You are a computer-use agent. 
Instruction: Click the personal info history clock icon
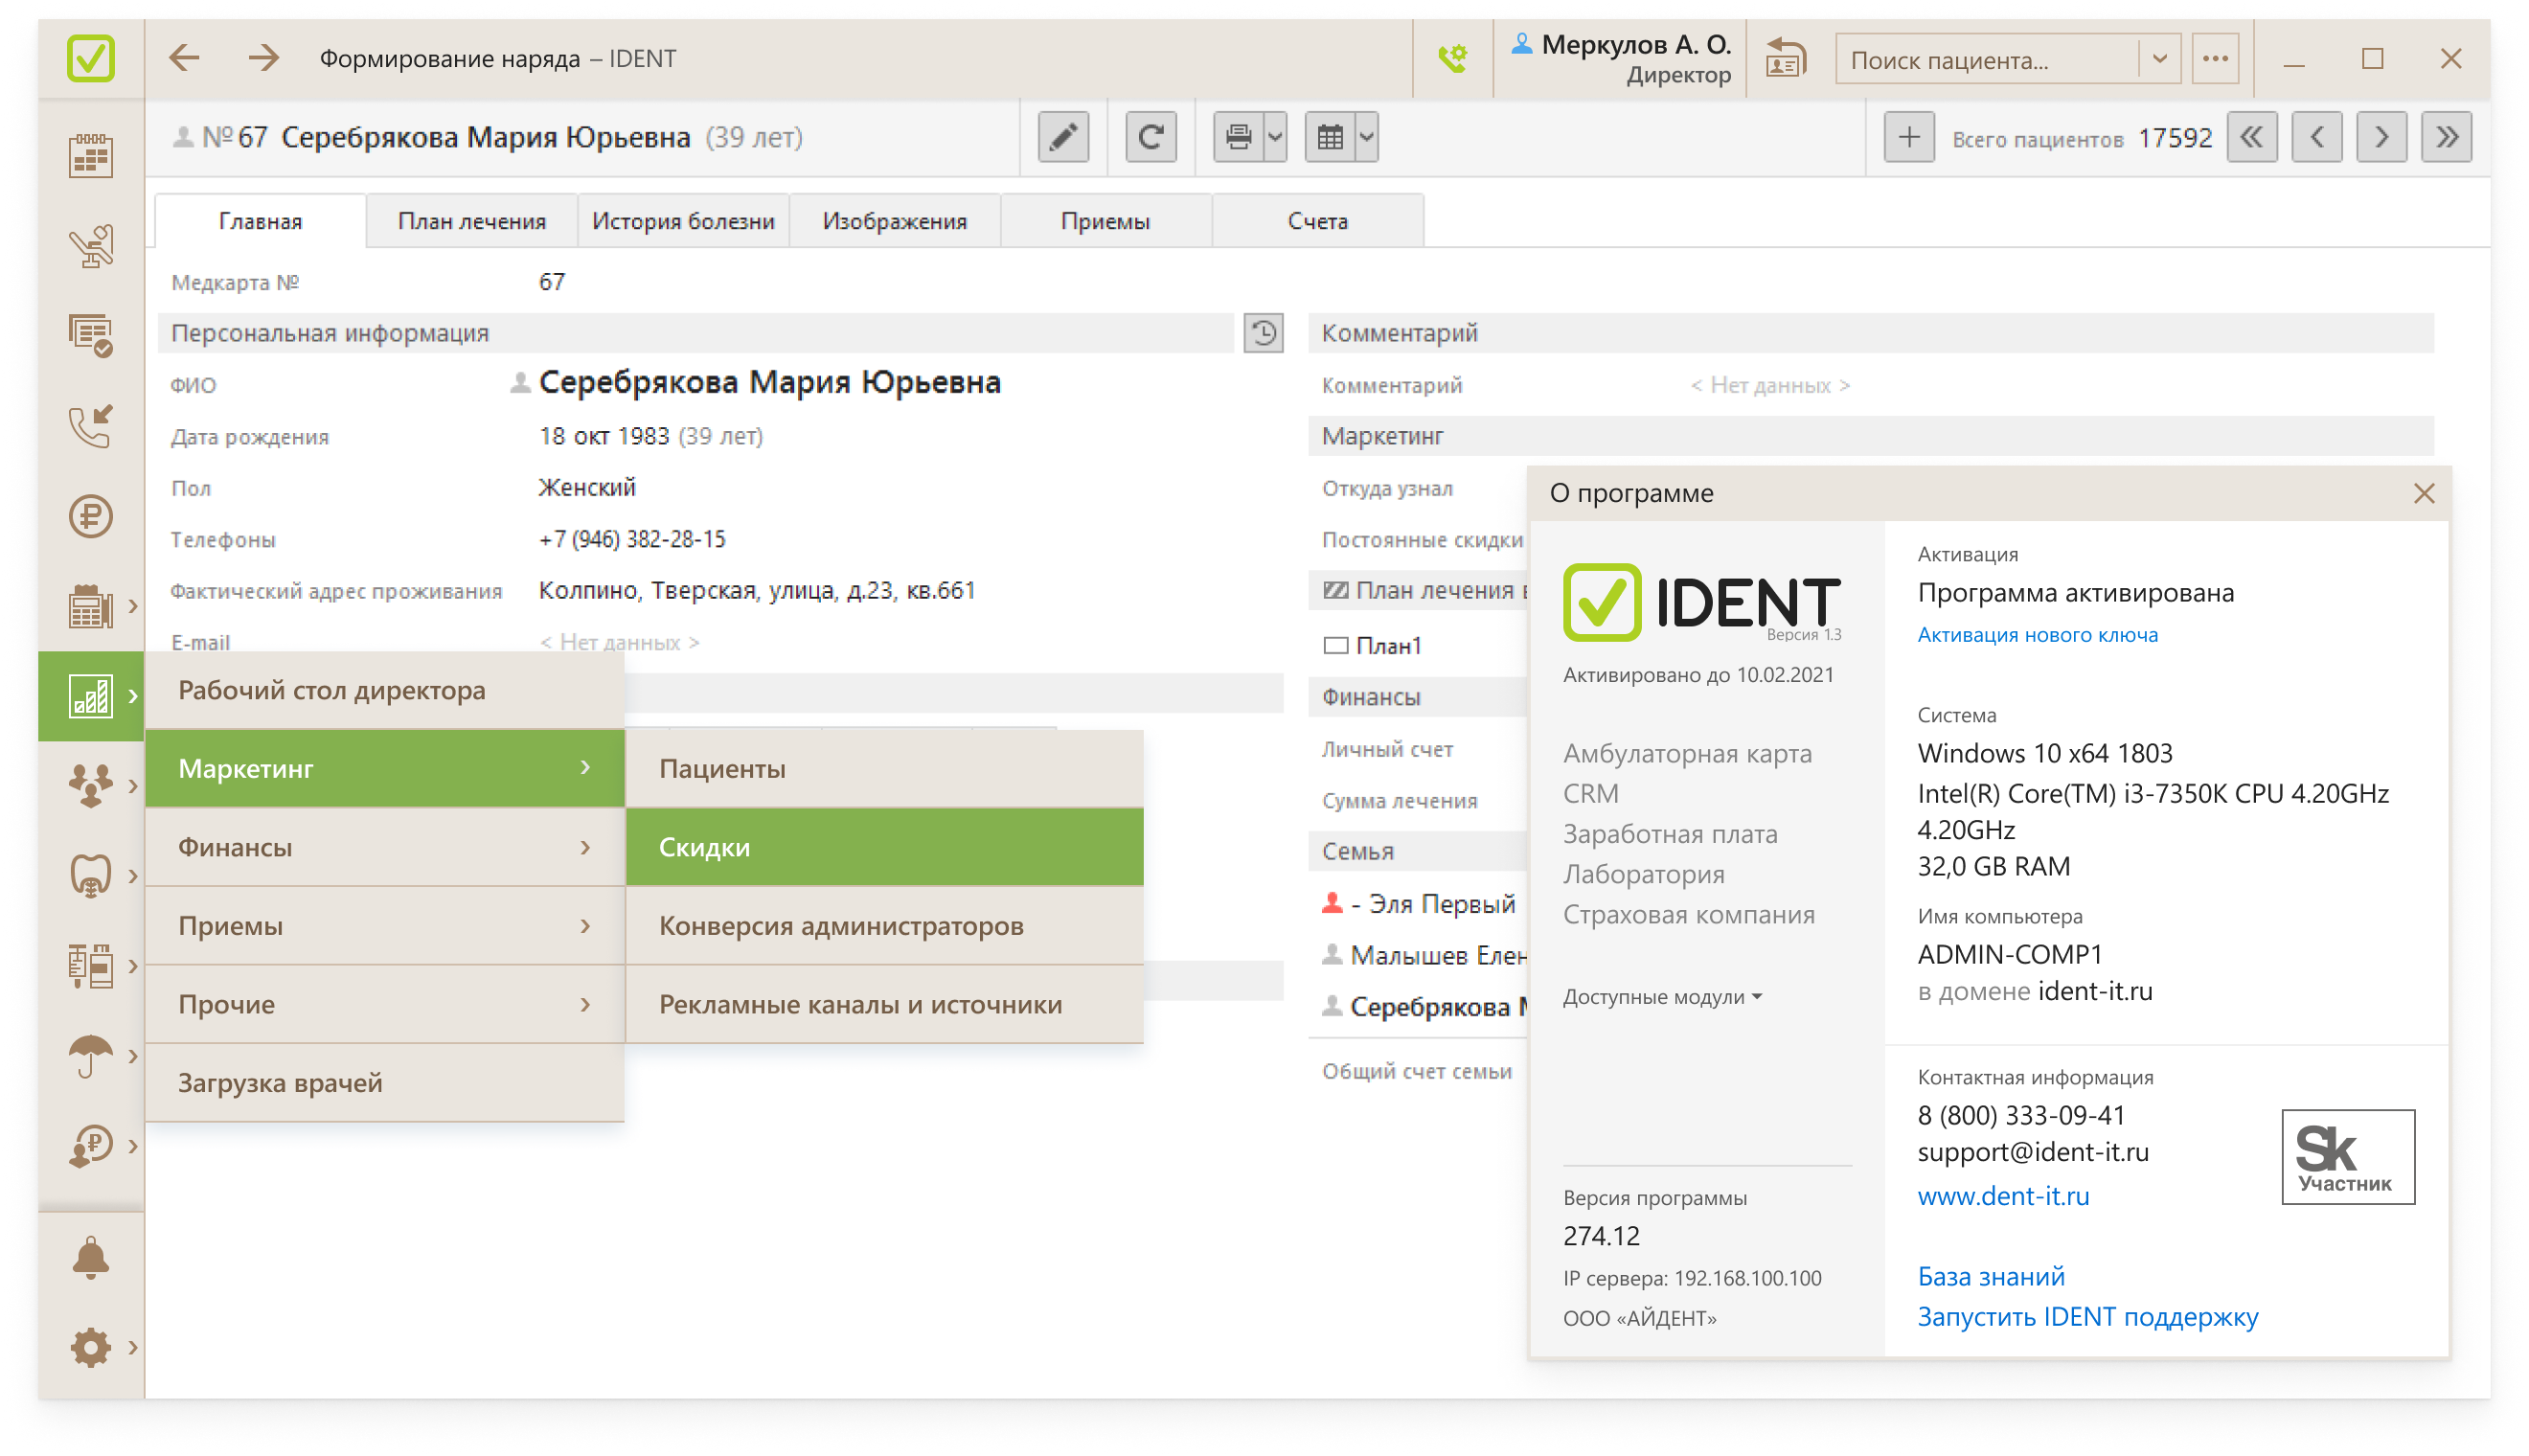tap(1263, 333)
